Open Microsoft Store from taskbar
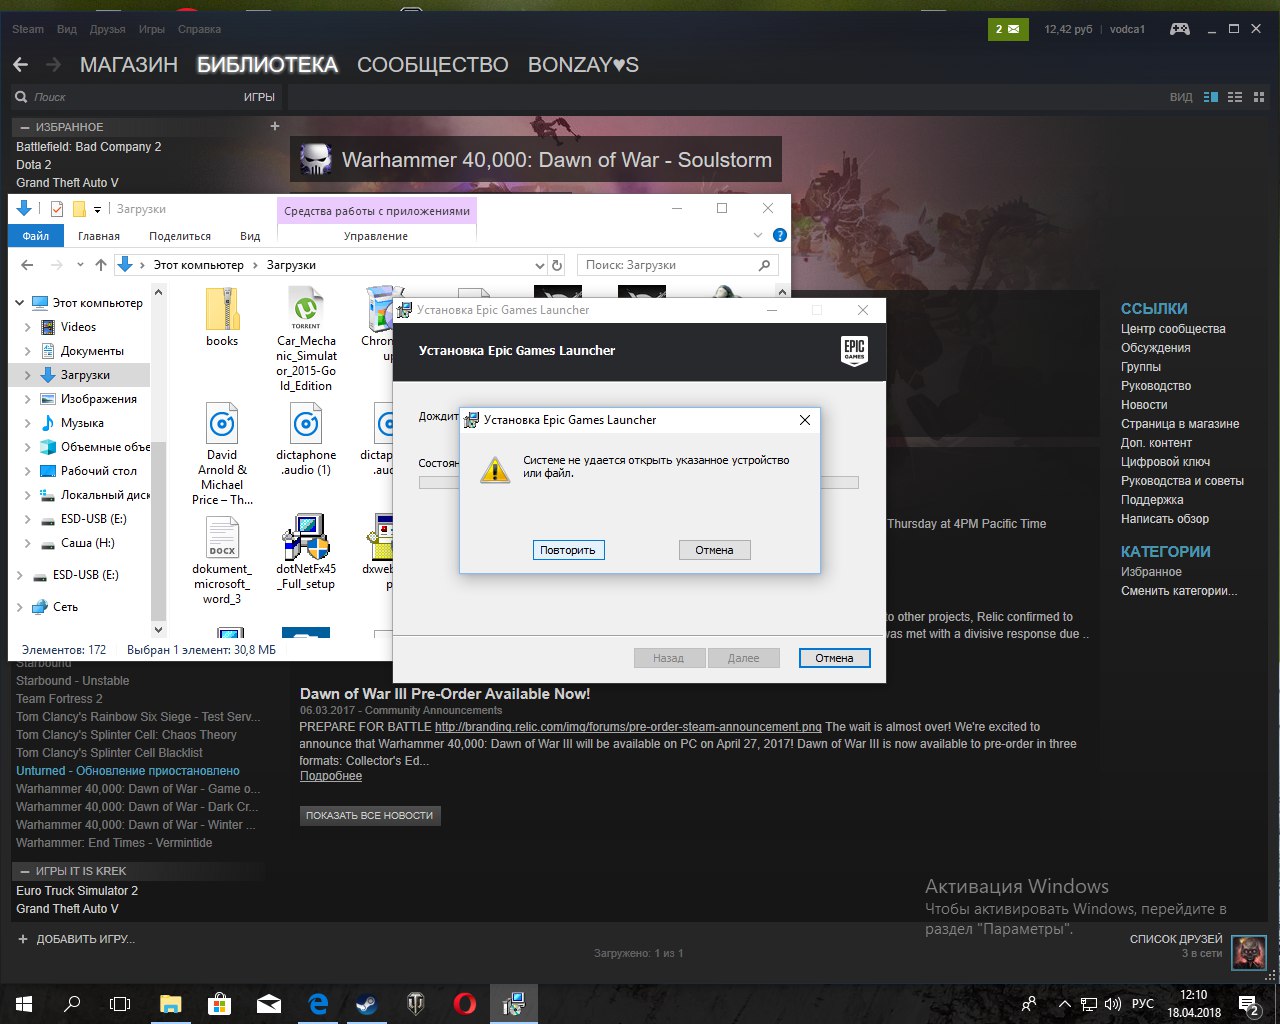The image size is (1280, 1024). tap(219, 1004)
